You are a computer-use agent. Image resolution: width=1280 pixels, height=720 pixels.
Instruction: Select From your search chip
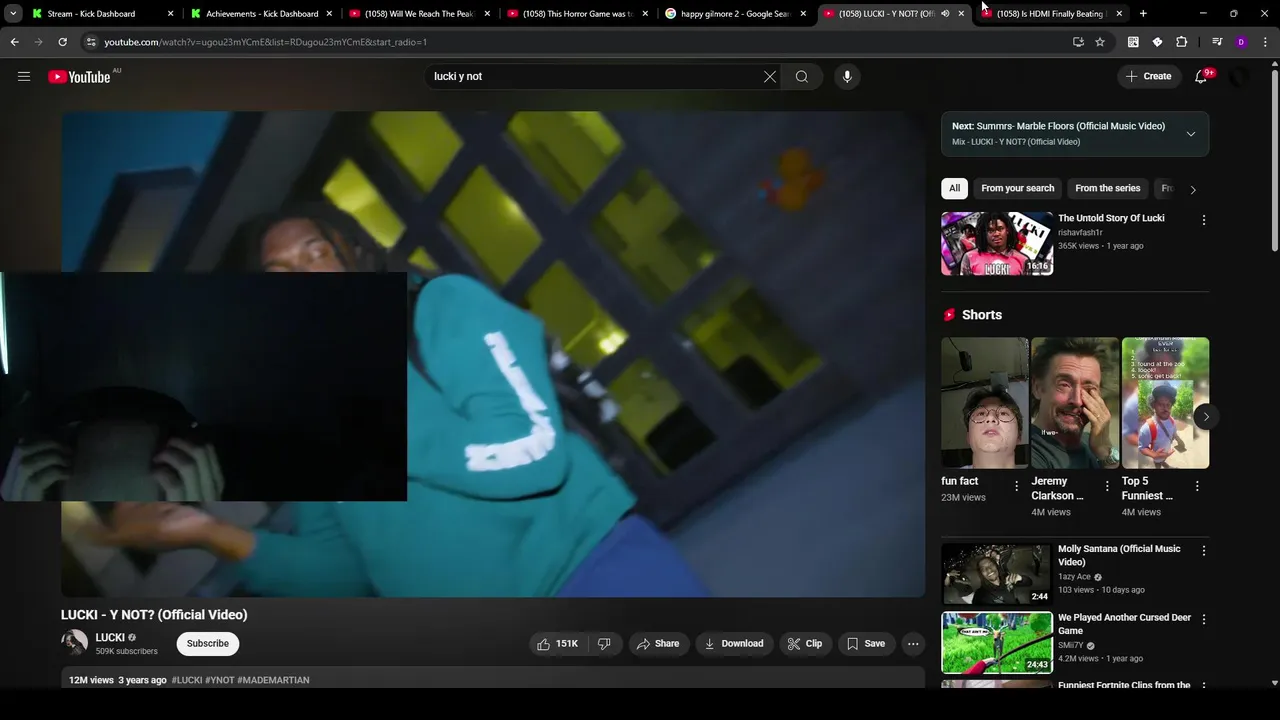[x=1018, y=188]
